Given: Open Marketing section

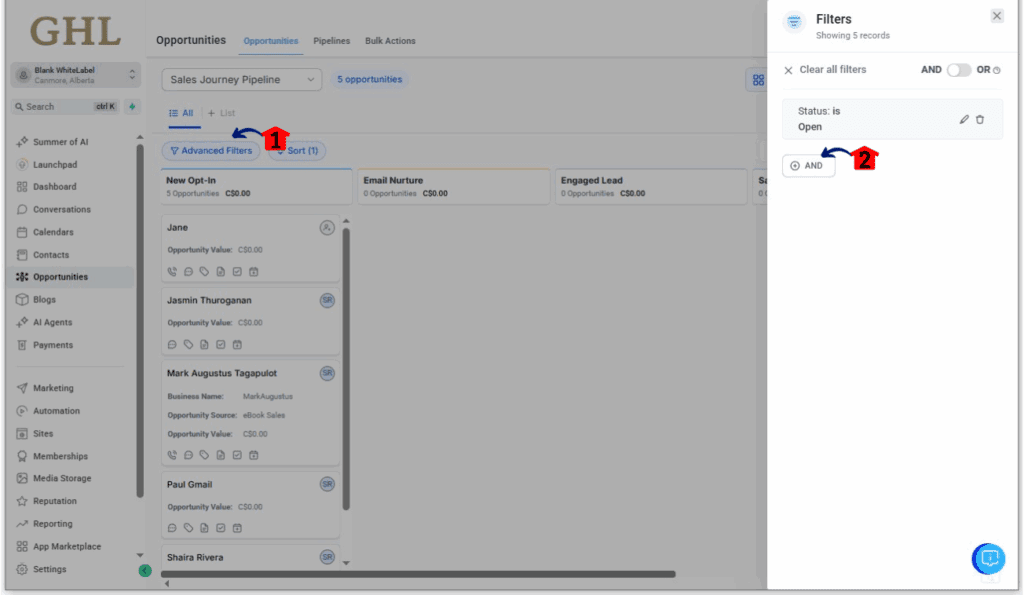Looking at the screenshot, I should pyautogui.click(x=53, y=389).
